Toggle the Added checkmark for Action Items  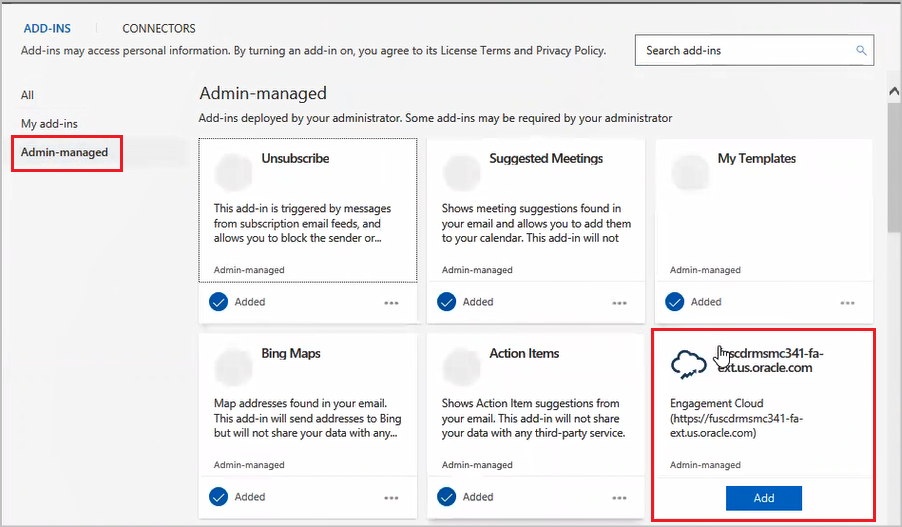[x=446, y=497]
